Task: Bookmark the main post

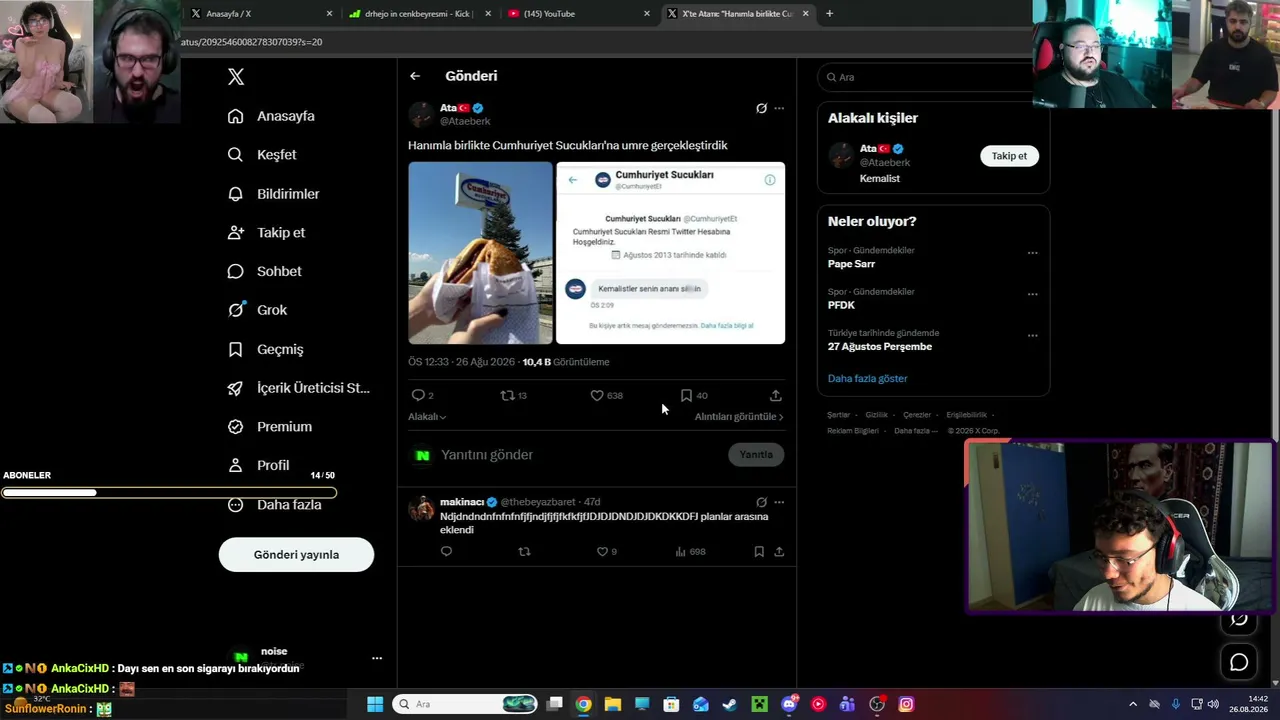Action: click(x=686, y=395)
